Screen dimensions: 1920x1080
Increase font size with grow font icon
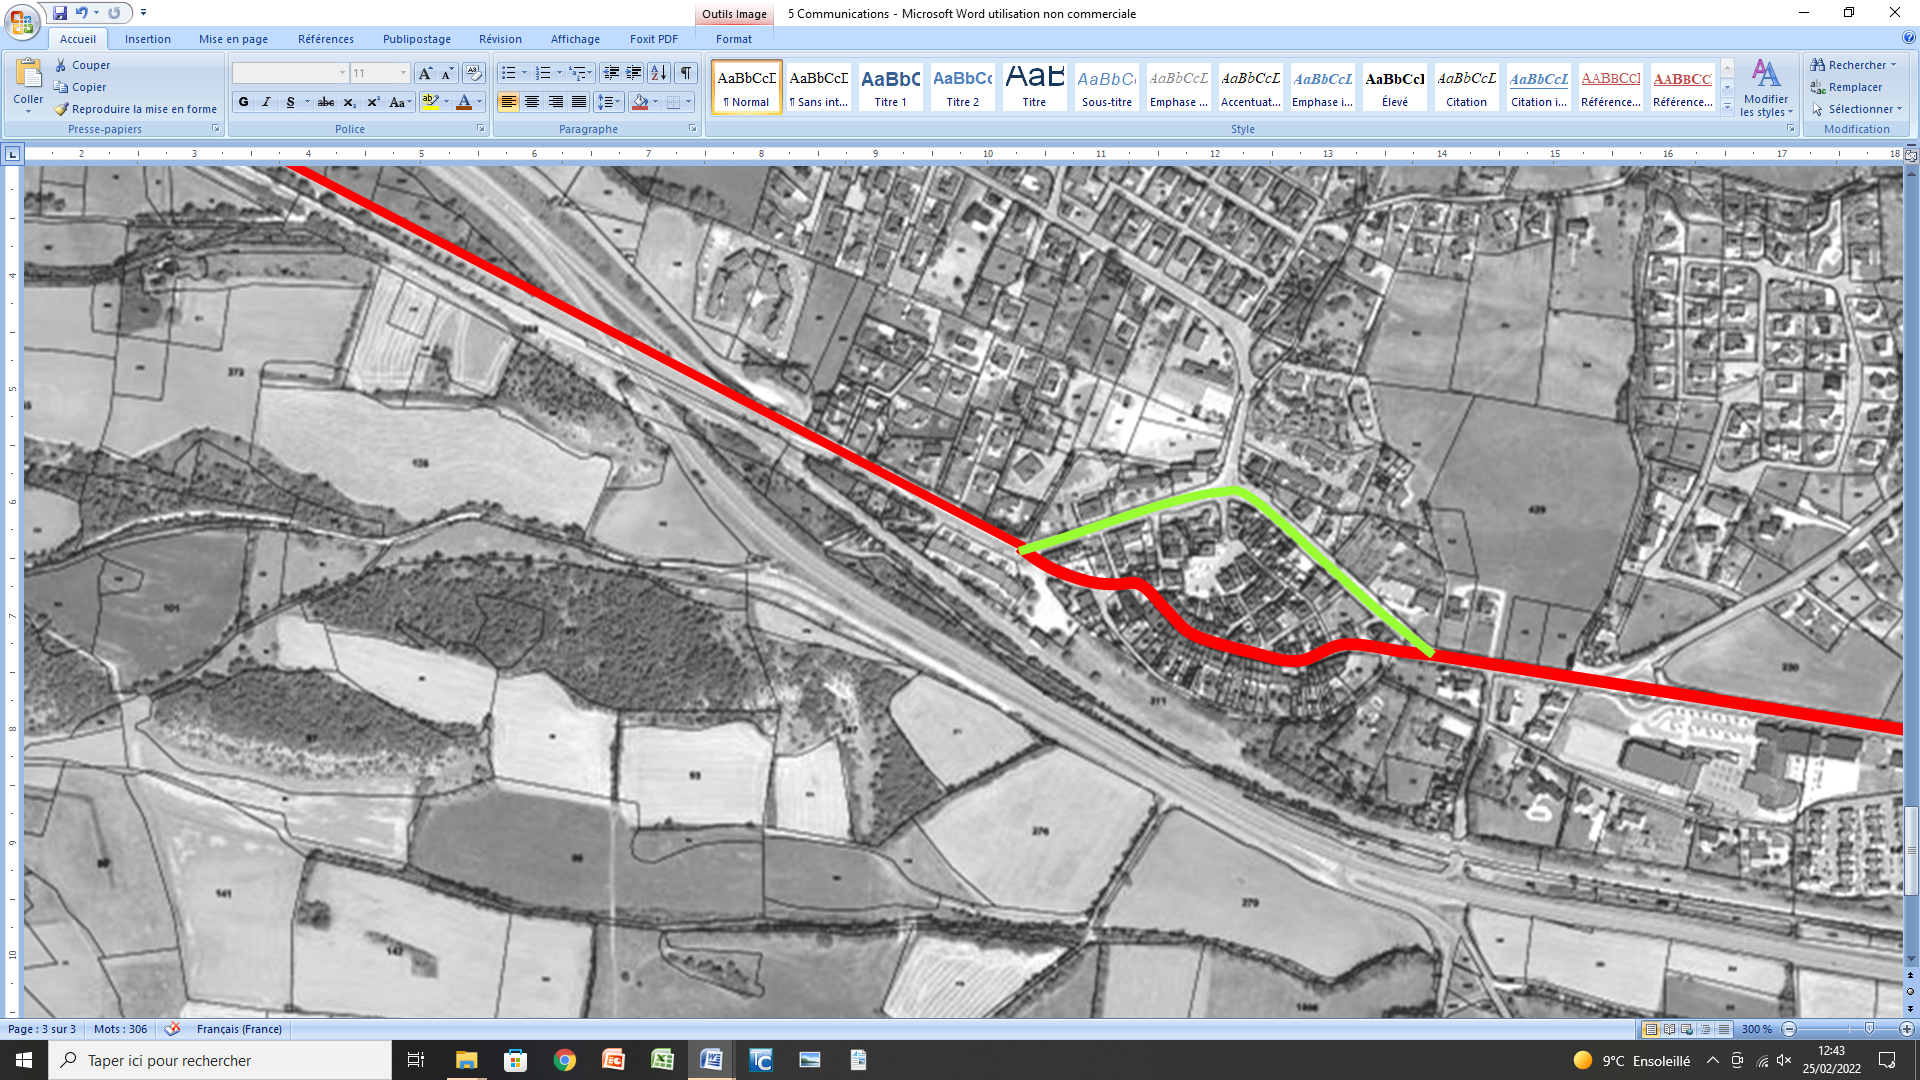[x=425, y=73]
